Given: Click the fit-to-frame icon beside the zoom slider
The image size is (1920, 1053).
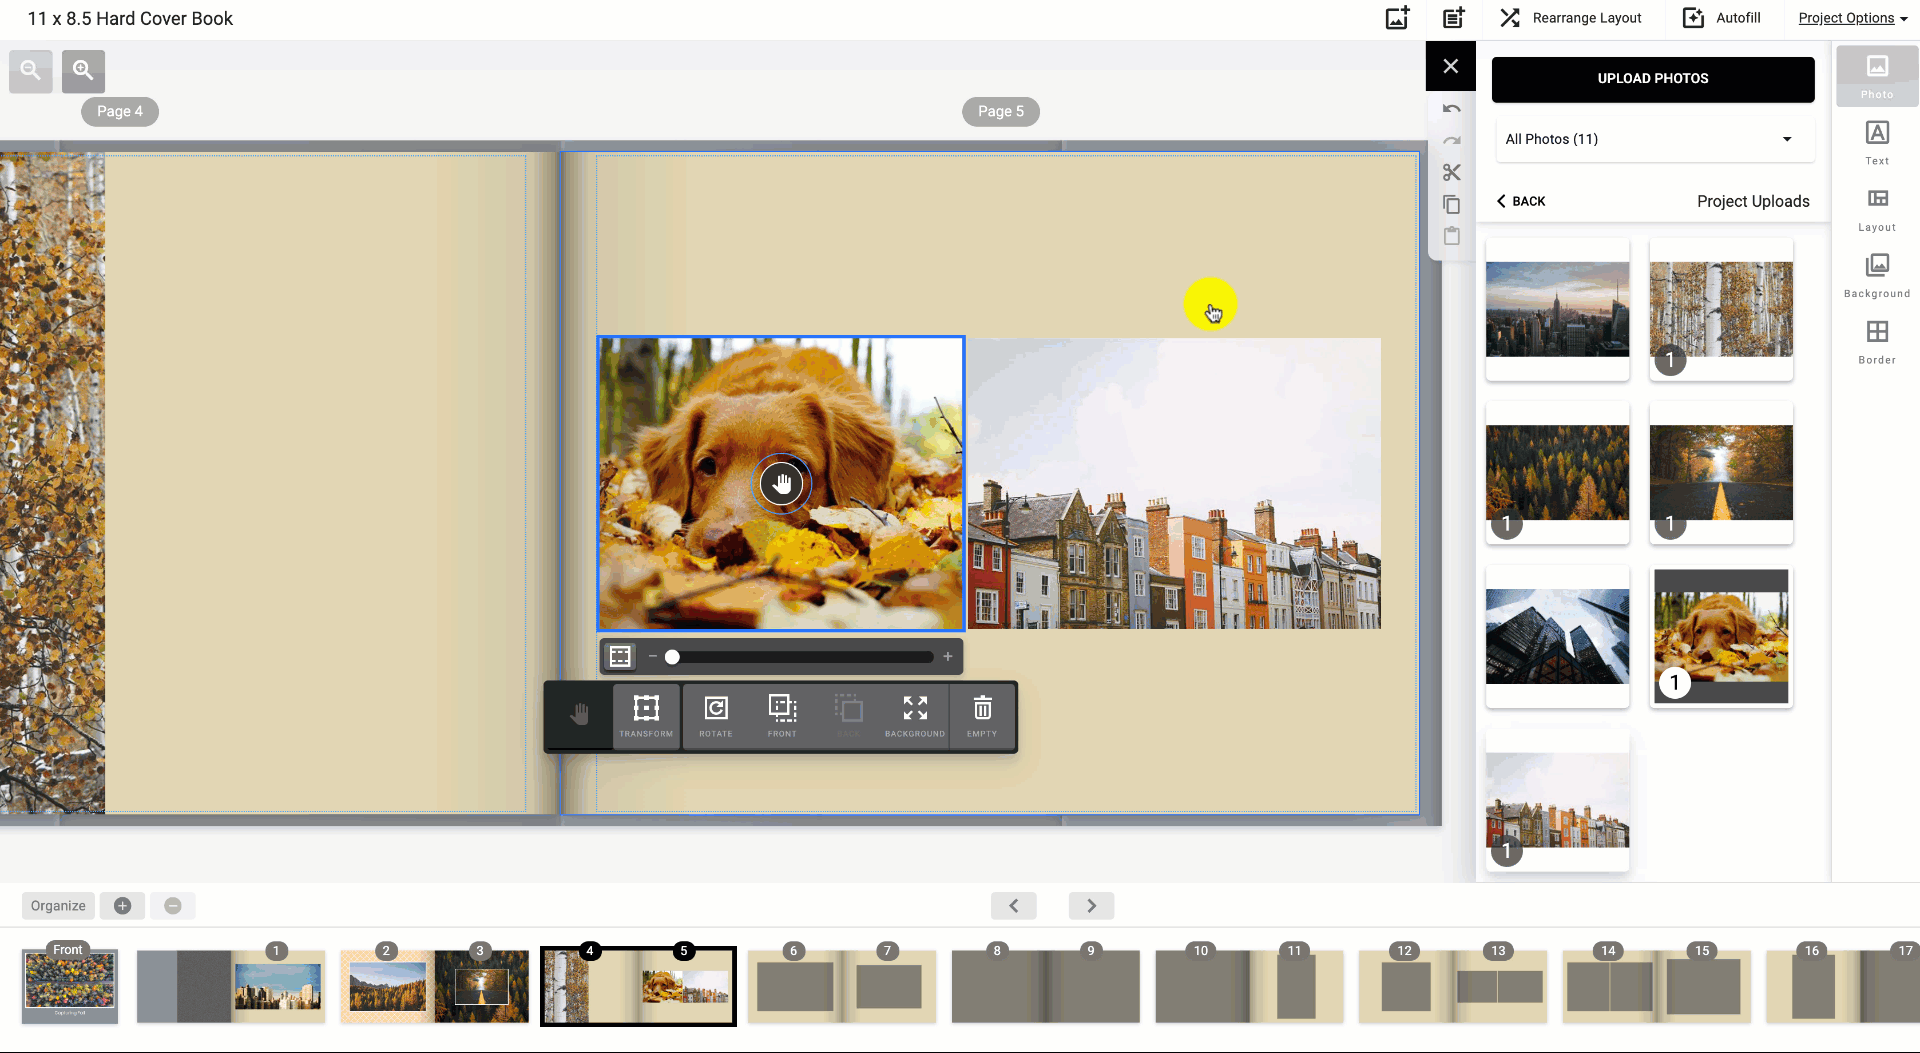Looking at the screenshot, I should pos(620,657).
